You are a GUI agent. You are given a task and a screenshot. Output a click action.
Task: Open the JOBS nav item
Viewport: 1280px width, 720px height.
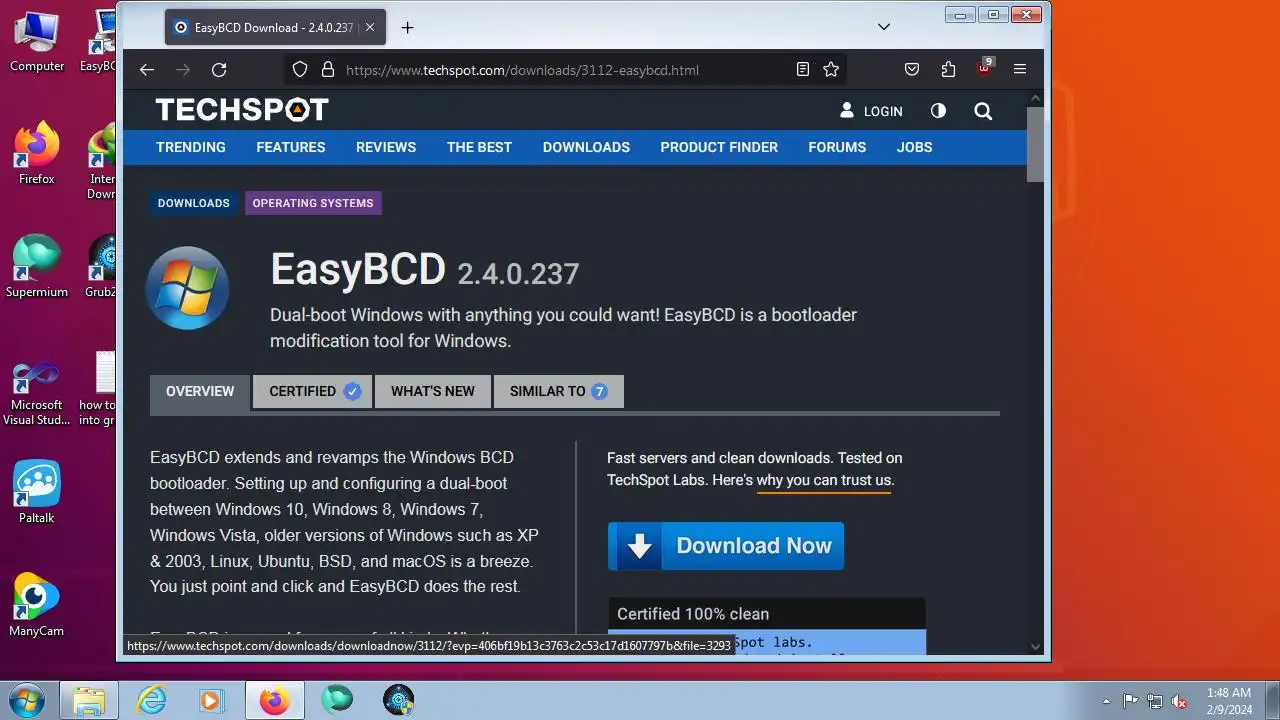point(914,147)
